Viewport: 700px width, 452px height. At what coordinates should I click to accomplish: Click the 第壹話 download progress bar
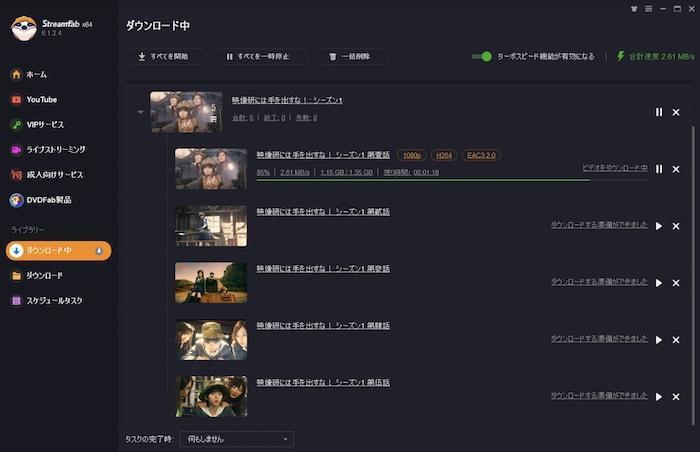point(452,180)
